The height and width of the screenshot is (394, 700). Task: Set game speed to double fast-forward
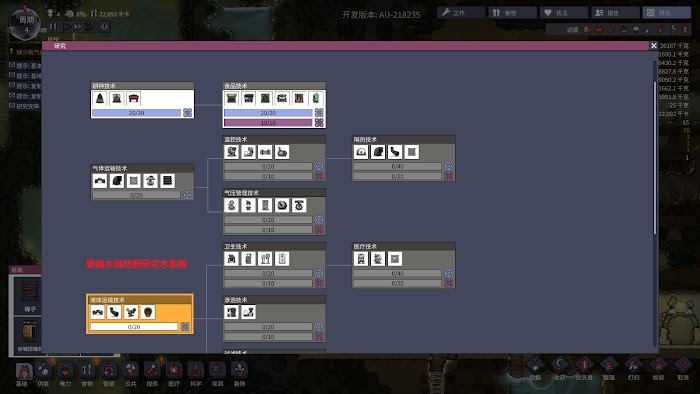tap(78, 27)
